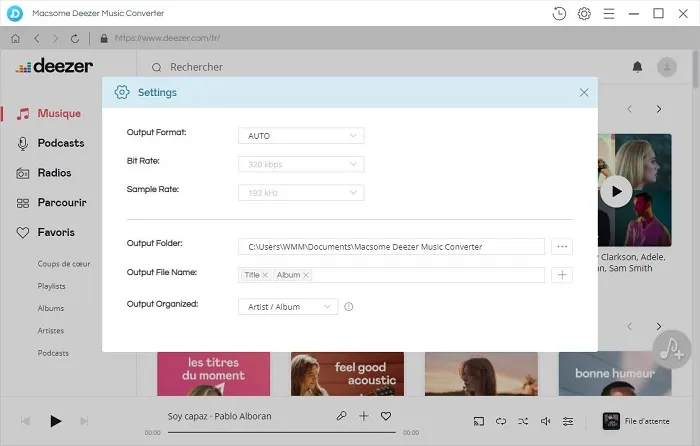The image size is (700, 446).
Task: Remove the Title tag from file name
Action: pos(265,275)
